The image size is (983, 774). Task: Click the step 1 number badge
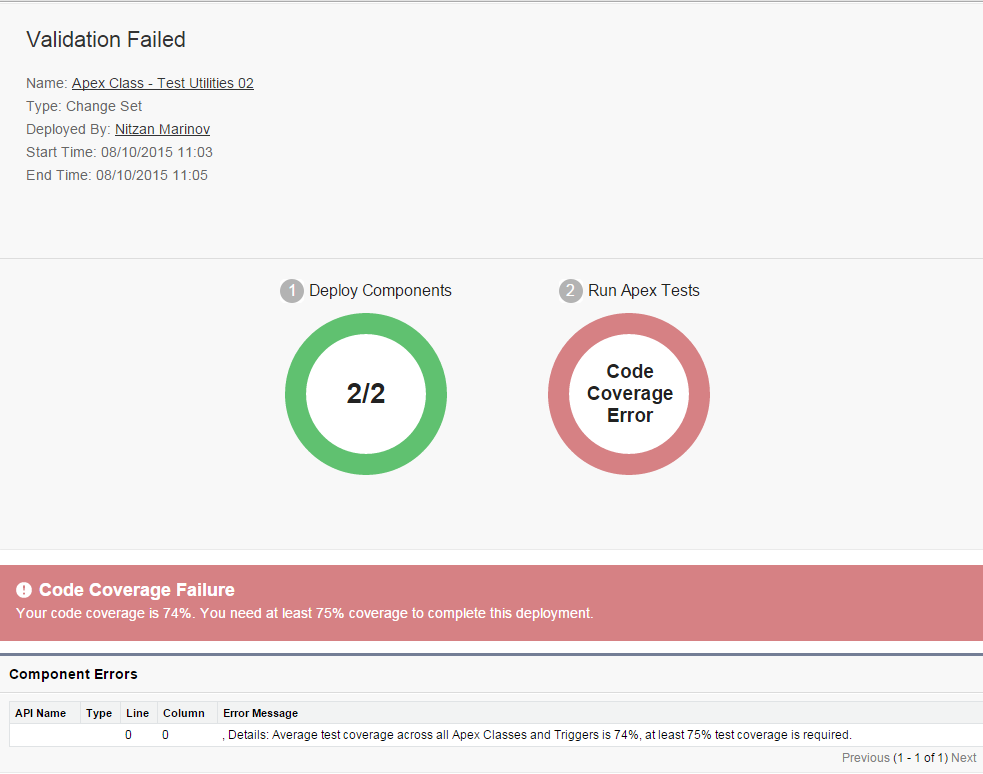[292, 291]
